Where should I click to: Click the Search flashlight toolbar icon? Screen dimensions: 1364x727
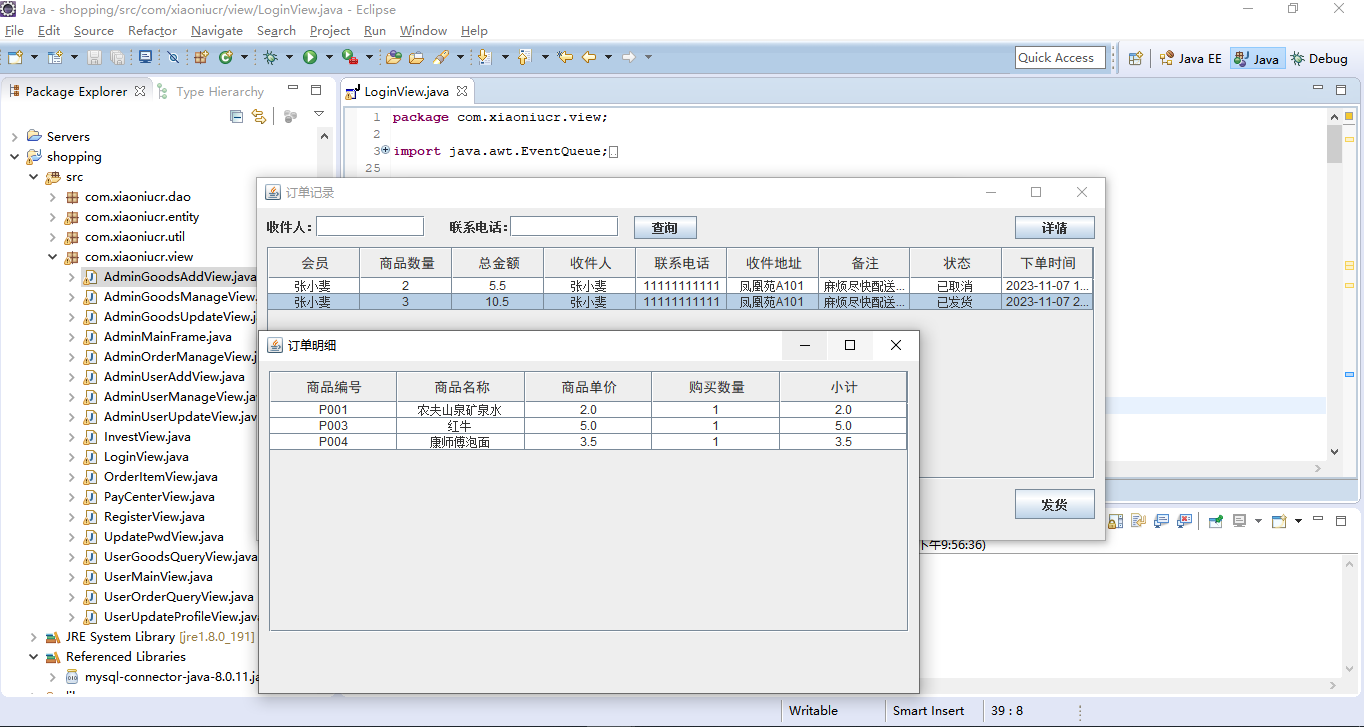(441, 57)
